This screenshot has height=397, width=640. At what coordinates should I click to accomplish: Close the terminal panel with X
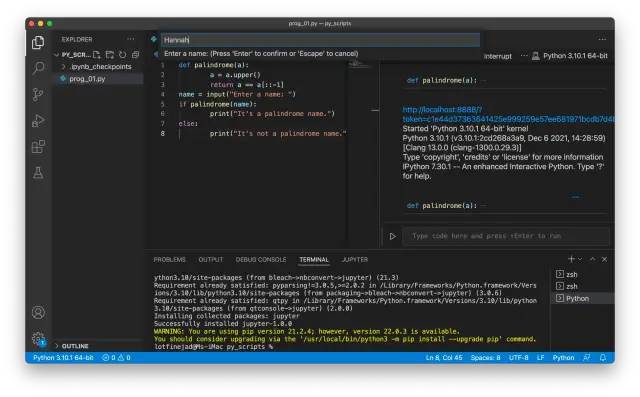coord(604,259)
